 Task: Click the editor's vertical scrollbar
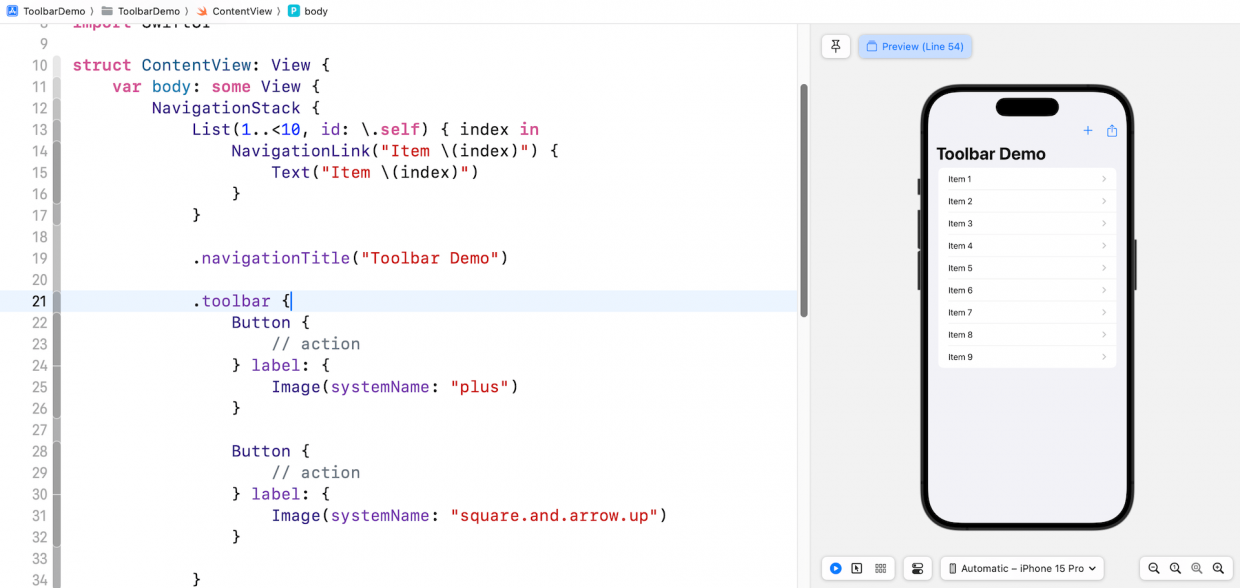pyautogui.click(x=803, y=200)
